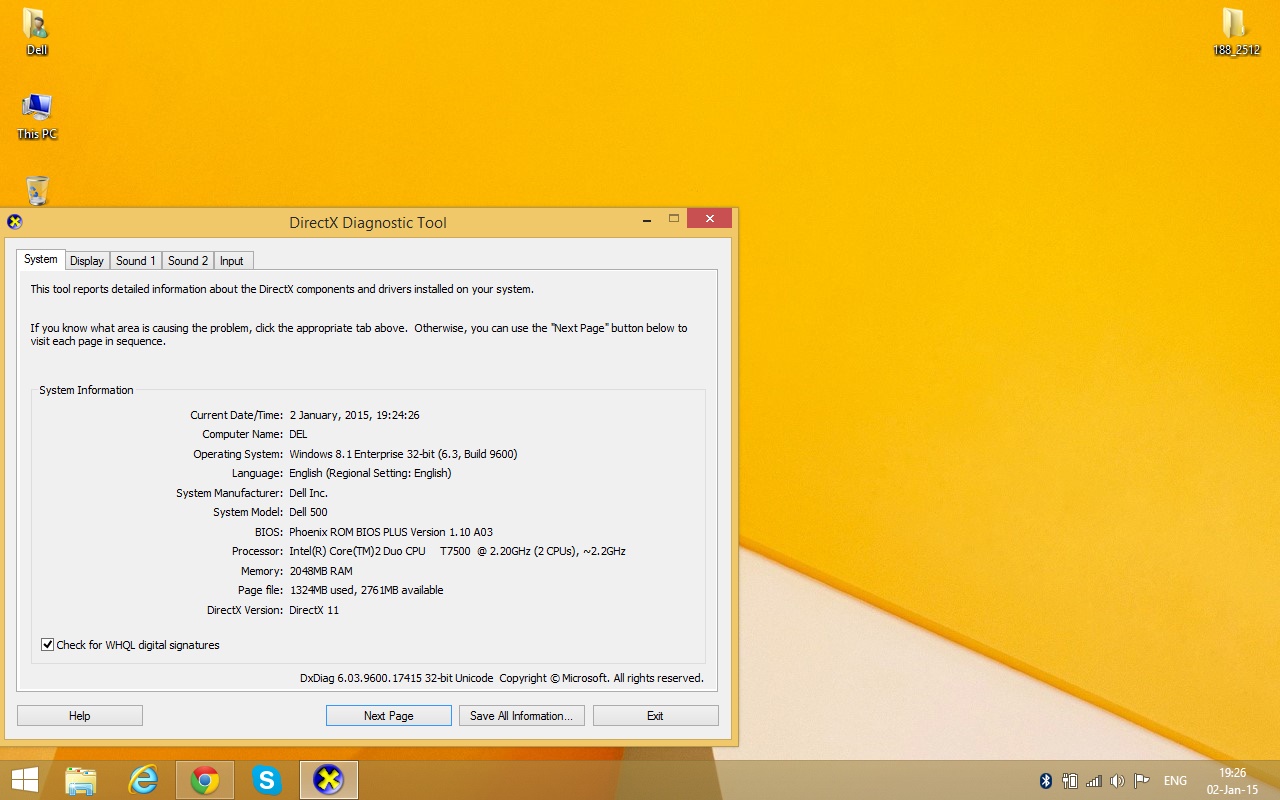Click the battery power tray icon
The image size is (1280, 800).
click(1070, 781)
